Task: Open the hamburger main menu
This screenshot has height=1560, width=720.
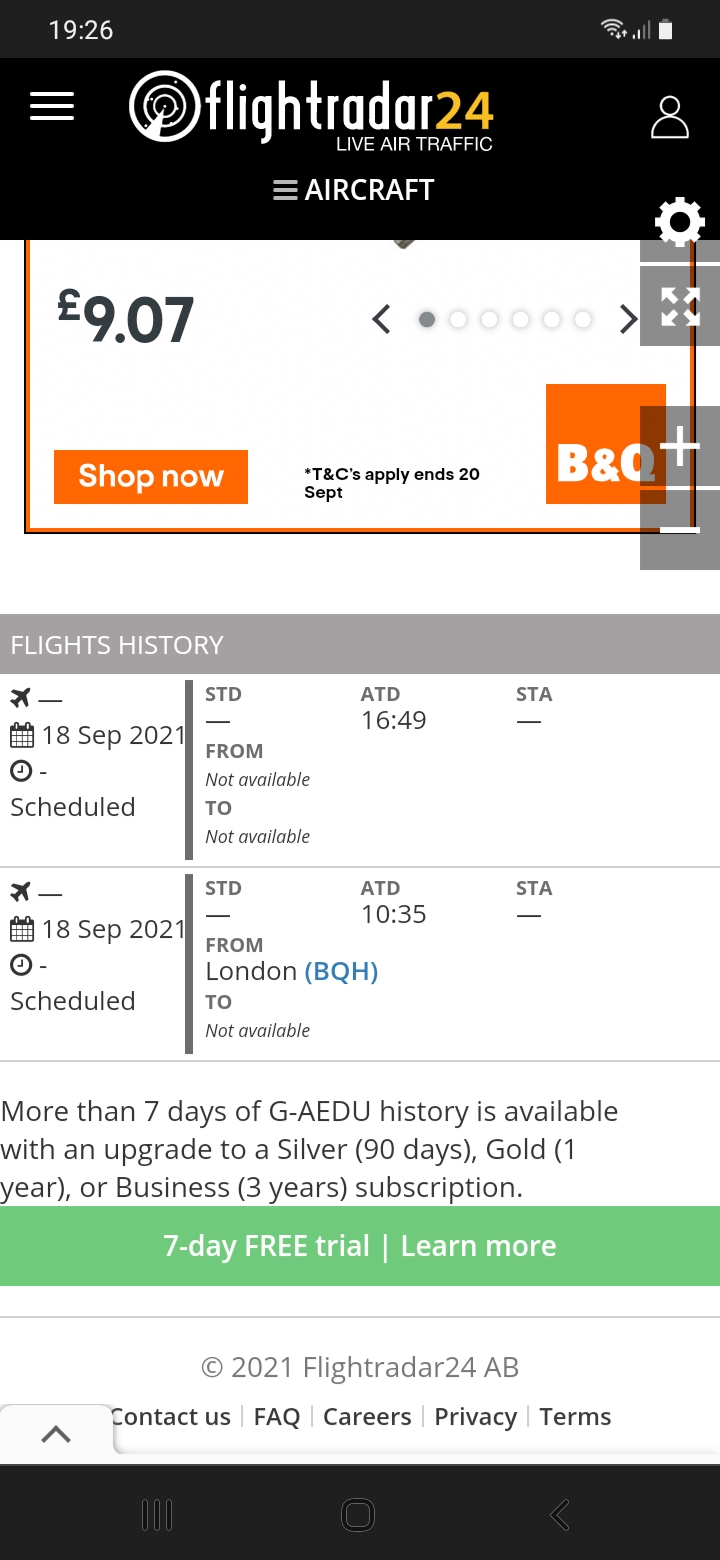Action: point(52,106)
